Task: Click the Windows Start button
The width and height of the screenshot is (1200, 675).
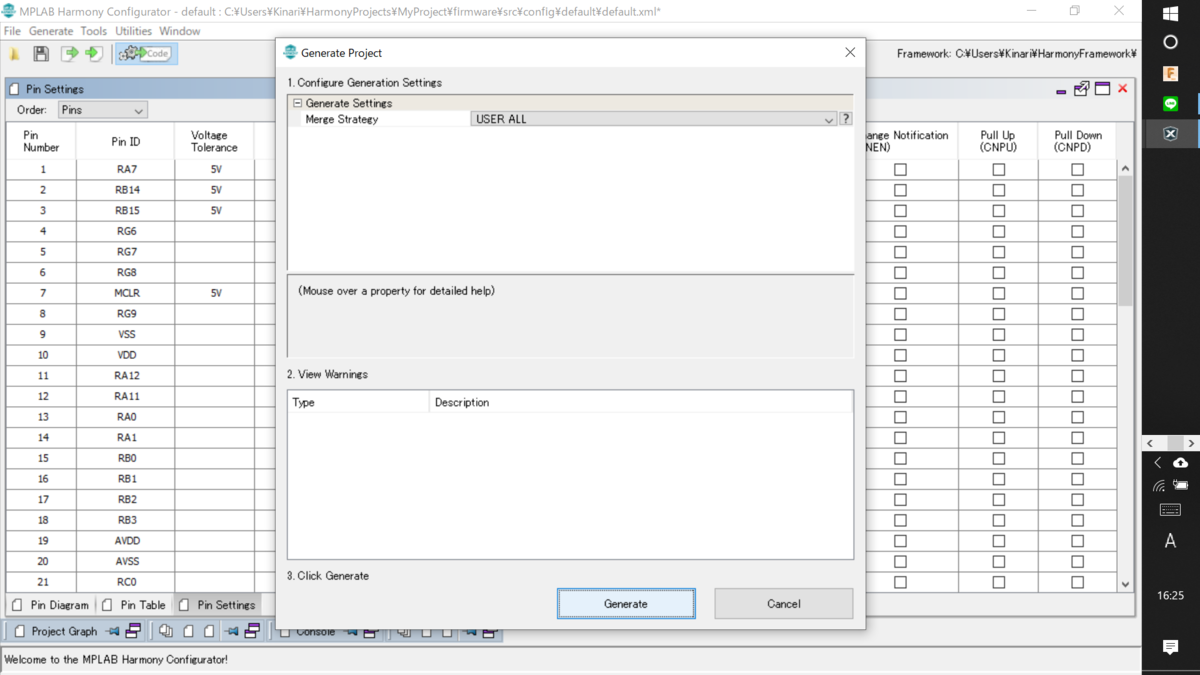Action: tap(1171, 14)
